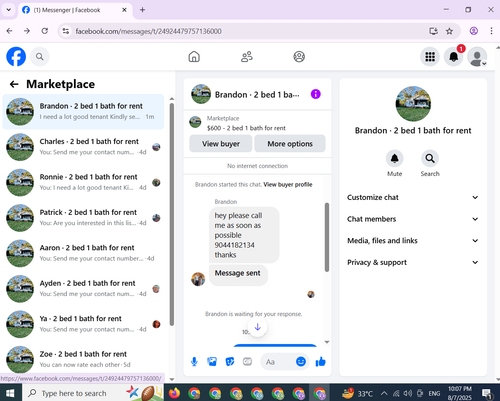
Task: Open View buyer profile link
Action: 288,185
